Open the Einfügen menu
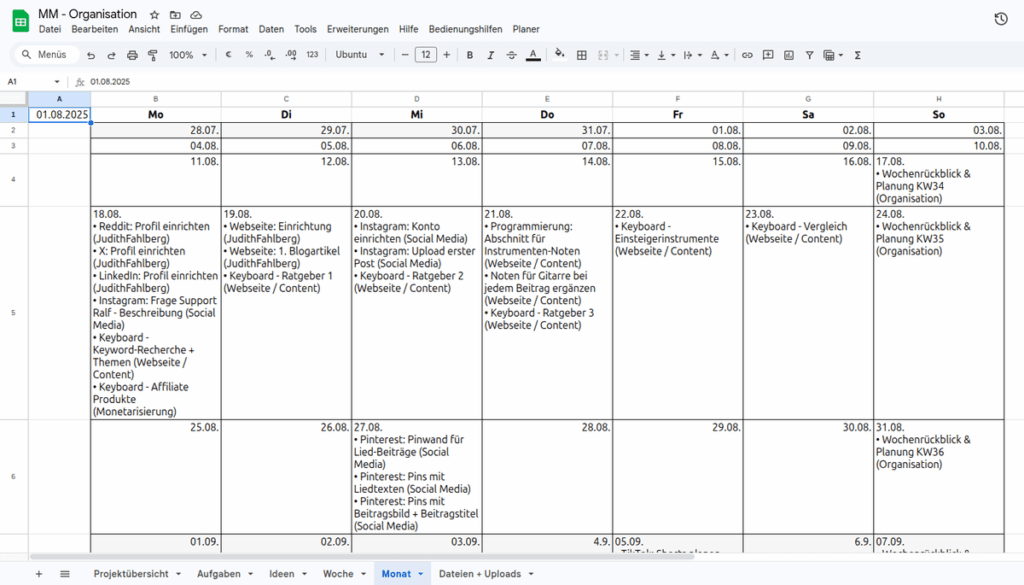This screenshot has width=1024, height=585. (189, 29)
